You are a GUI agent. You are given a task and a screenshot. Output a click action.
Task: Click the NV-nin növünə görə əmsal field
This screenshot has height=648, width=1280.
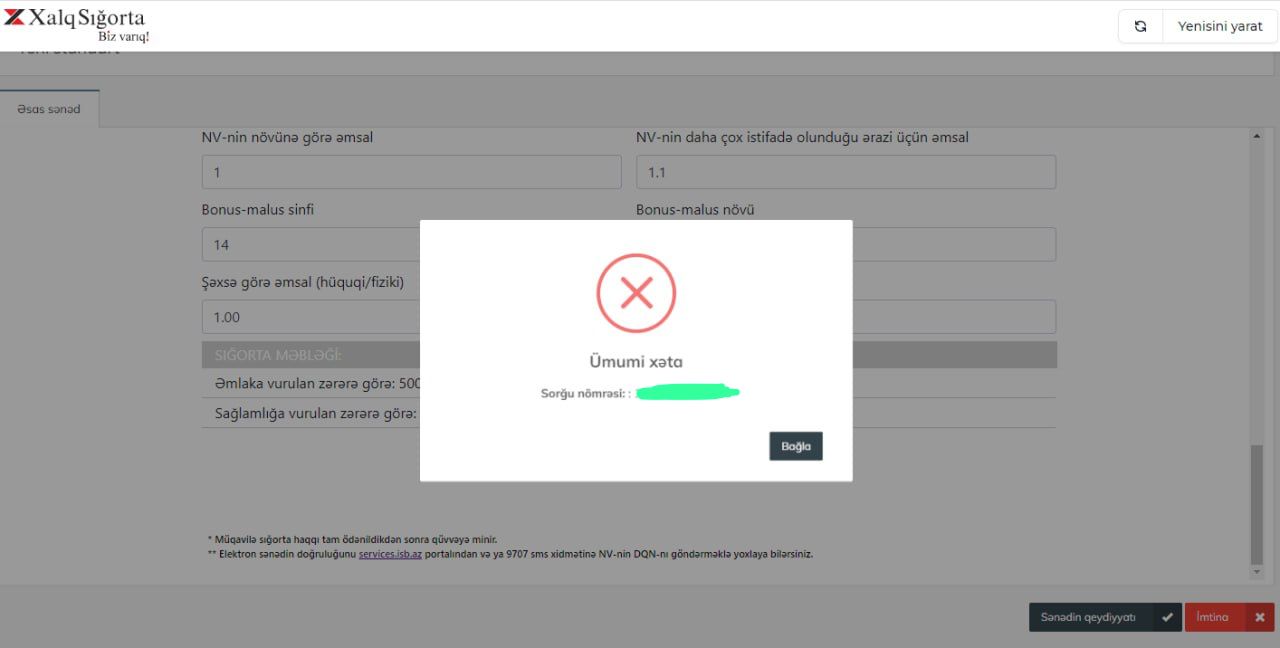tap(411, 172)
